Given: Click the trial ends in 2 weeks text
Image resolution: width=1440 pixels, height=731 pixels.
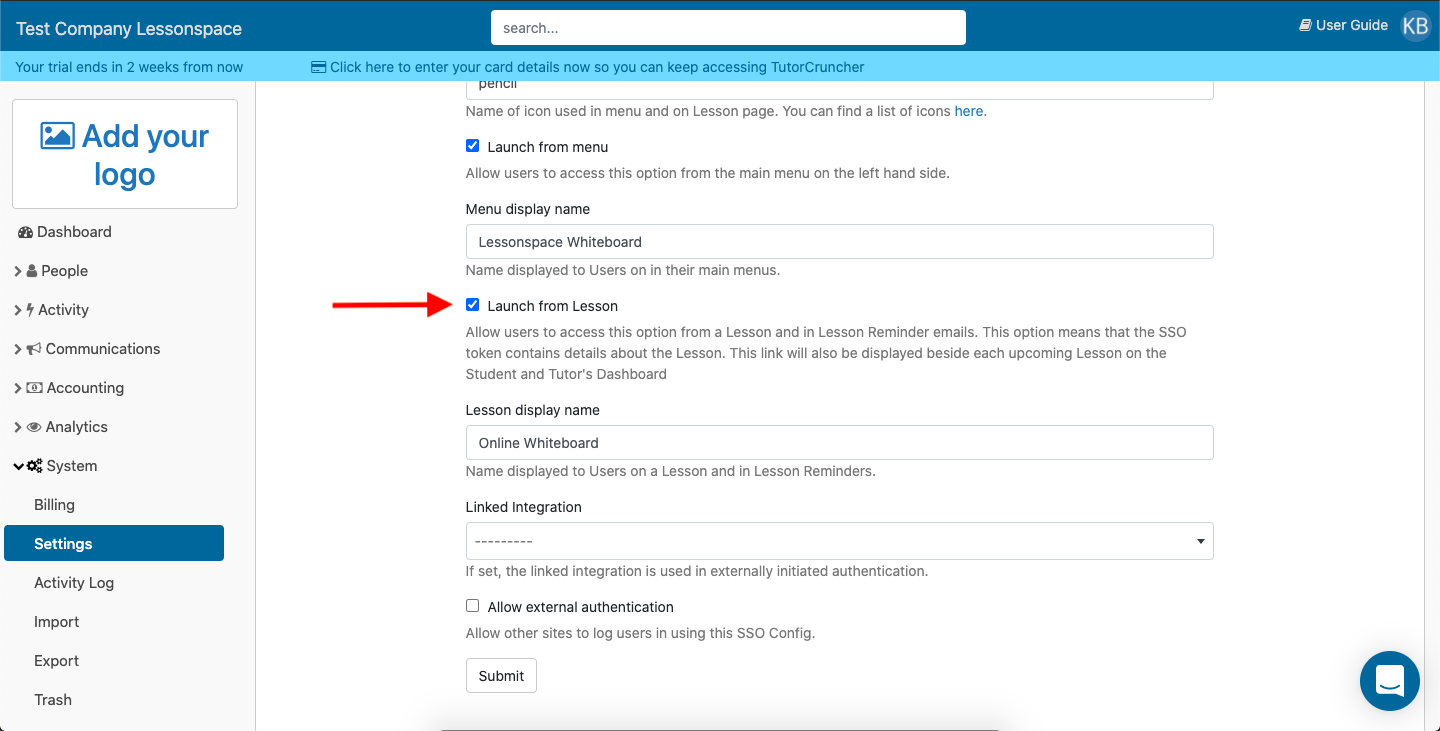Looking at the screenshot, I should (130, 67).
